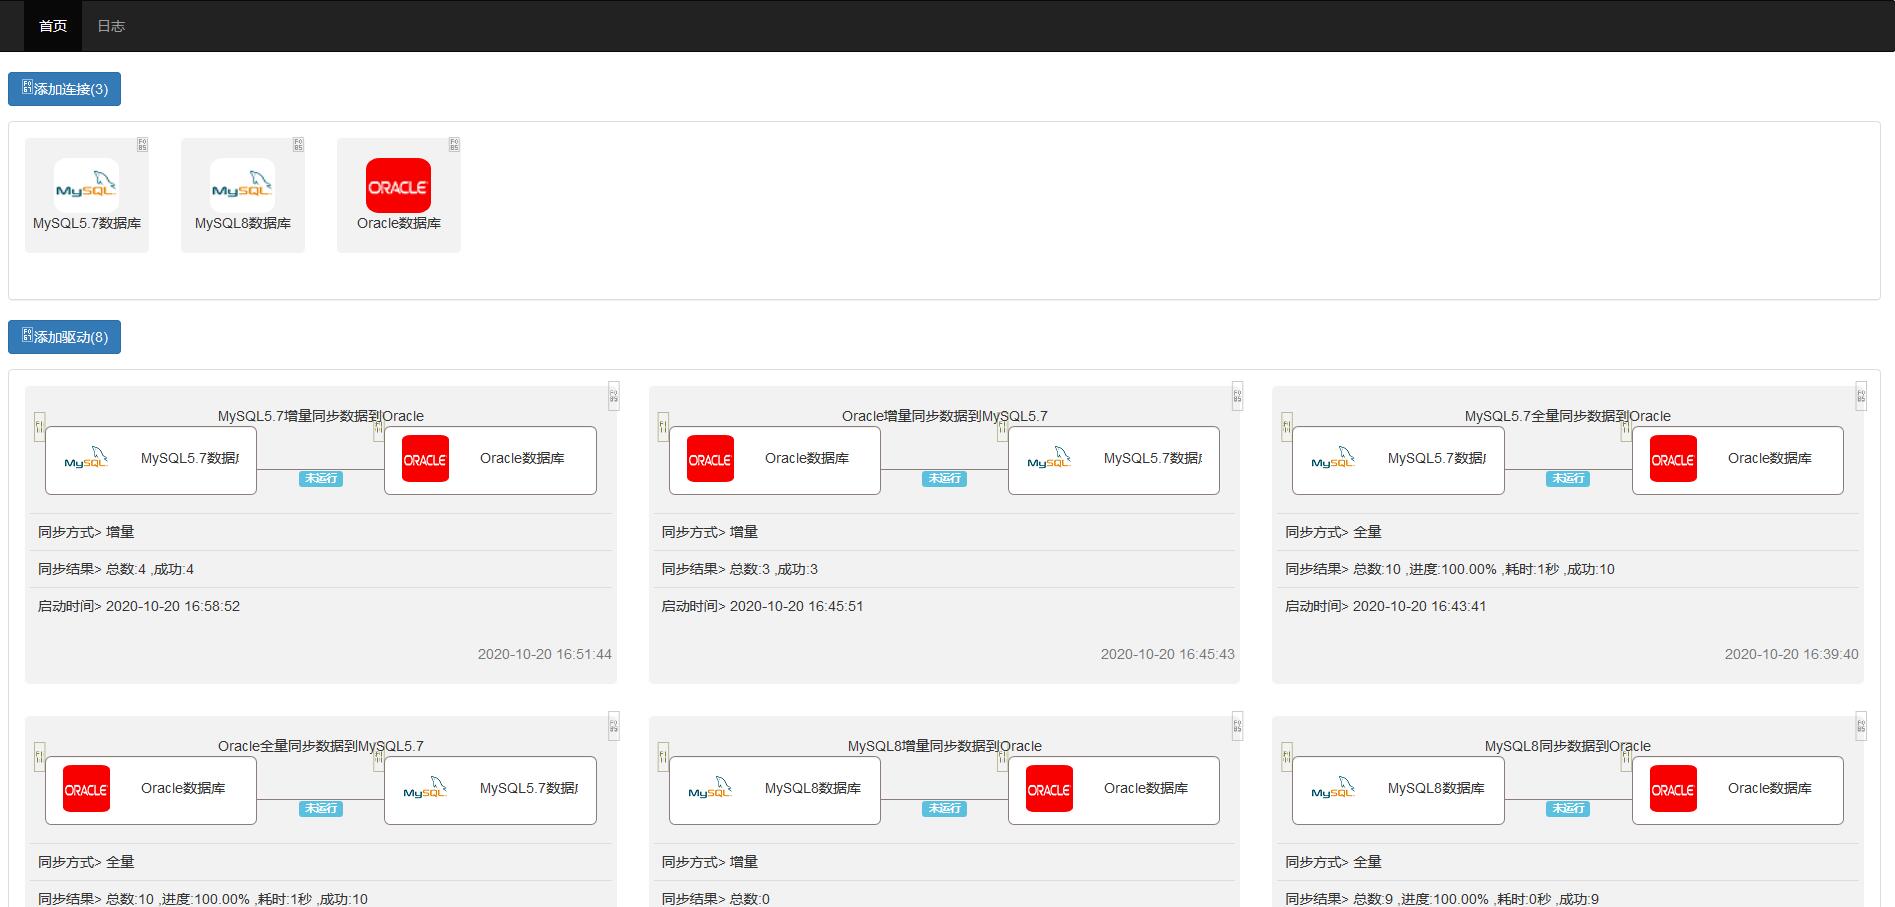Open corner settings glyph on Oracle全量同步数据到MySQL5.7 driver

(614, 726)
